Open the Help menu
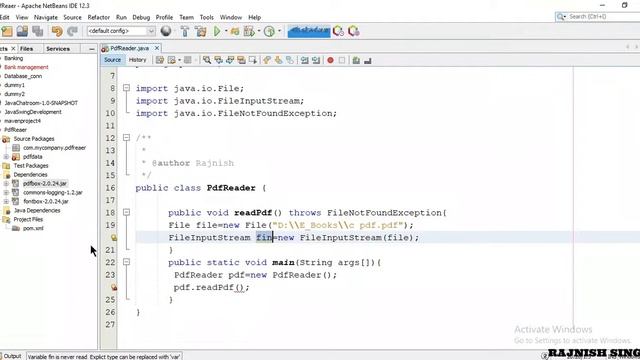 (254, 17)
